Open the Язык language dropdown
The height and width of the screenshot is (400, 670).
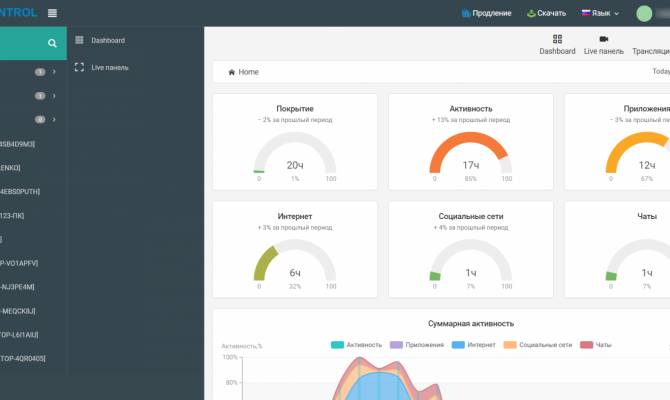(x=600, y=13)
